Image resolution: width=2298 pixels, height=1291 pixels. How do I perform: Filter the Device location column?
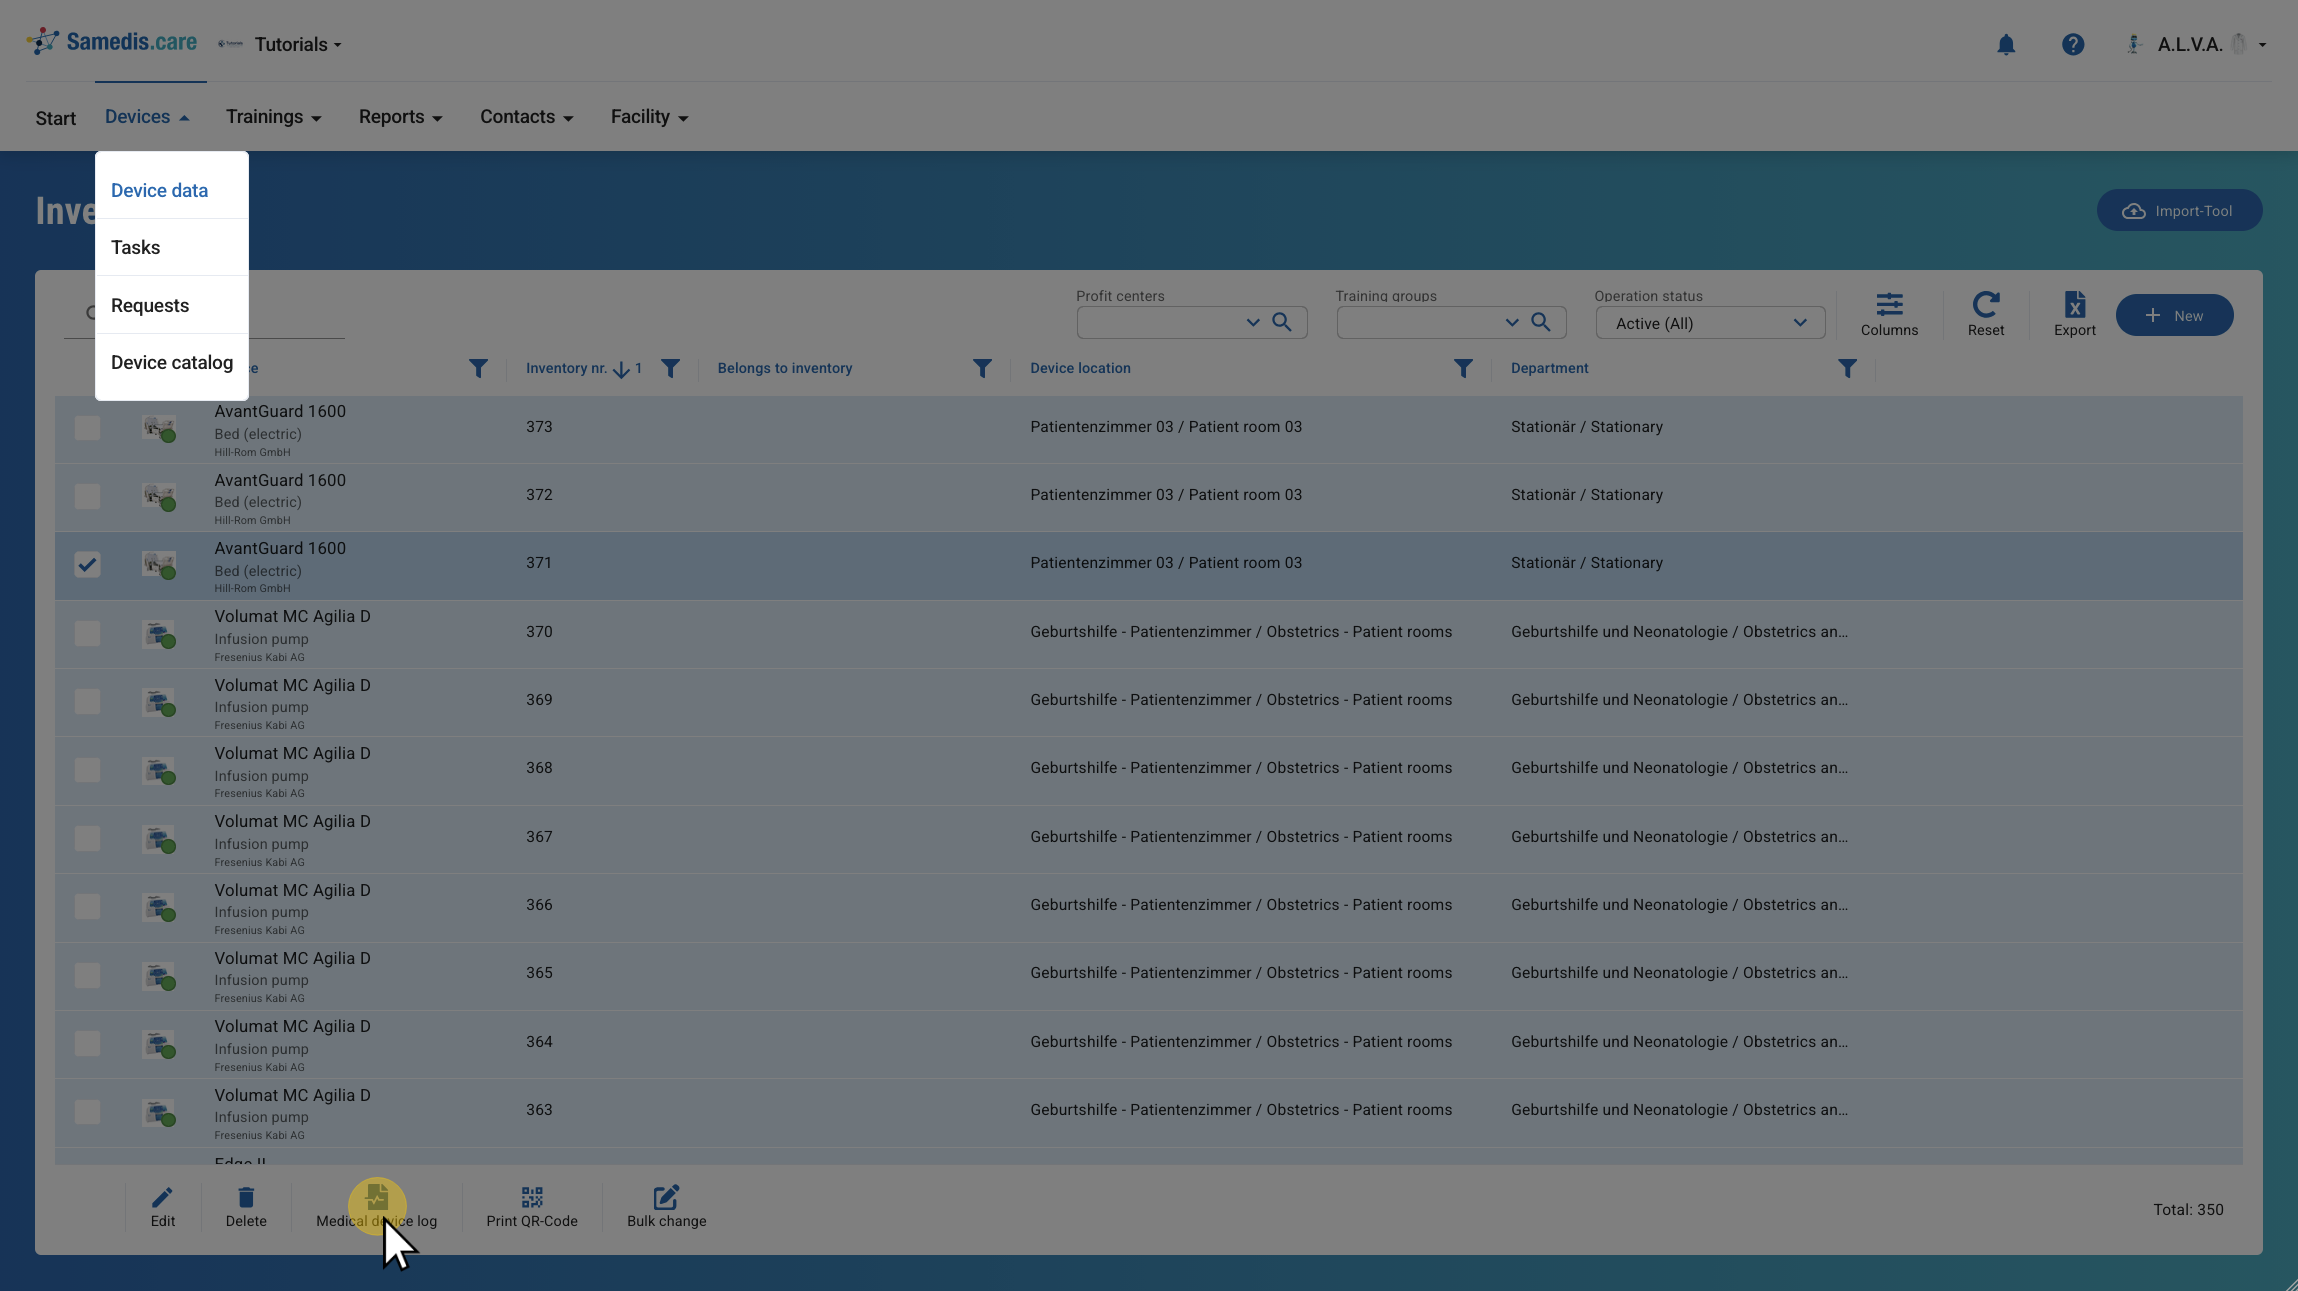point(1463,369)
